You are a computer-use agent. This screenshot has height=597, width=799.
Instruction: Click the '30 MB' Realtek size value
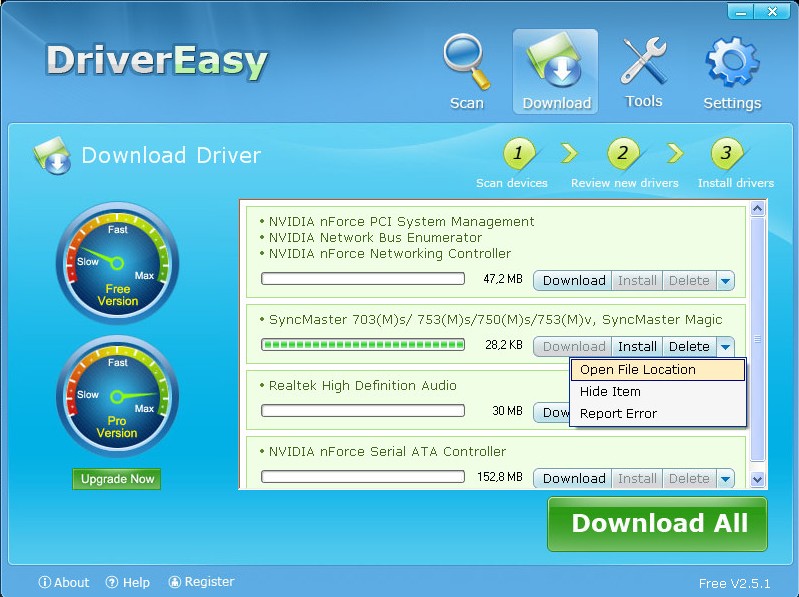[x=507, y=411]
